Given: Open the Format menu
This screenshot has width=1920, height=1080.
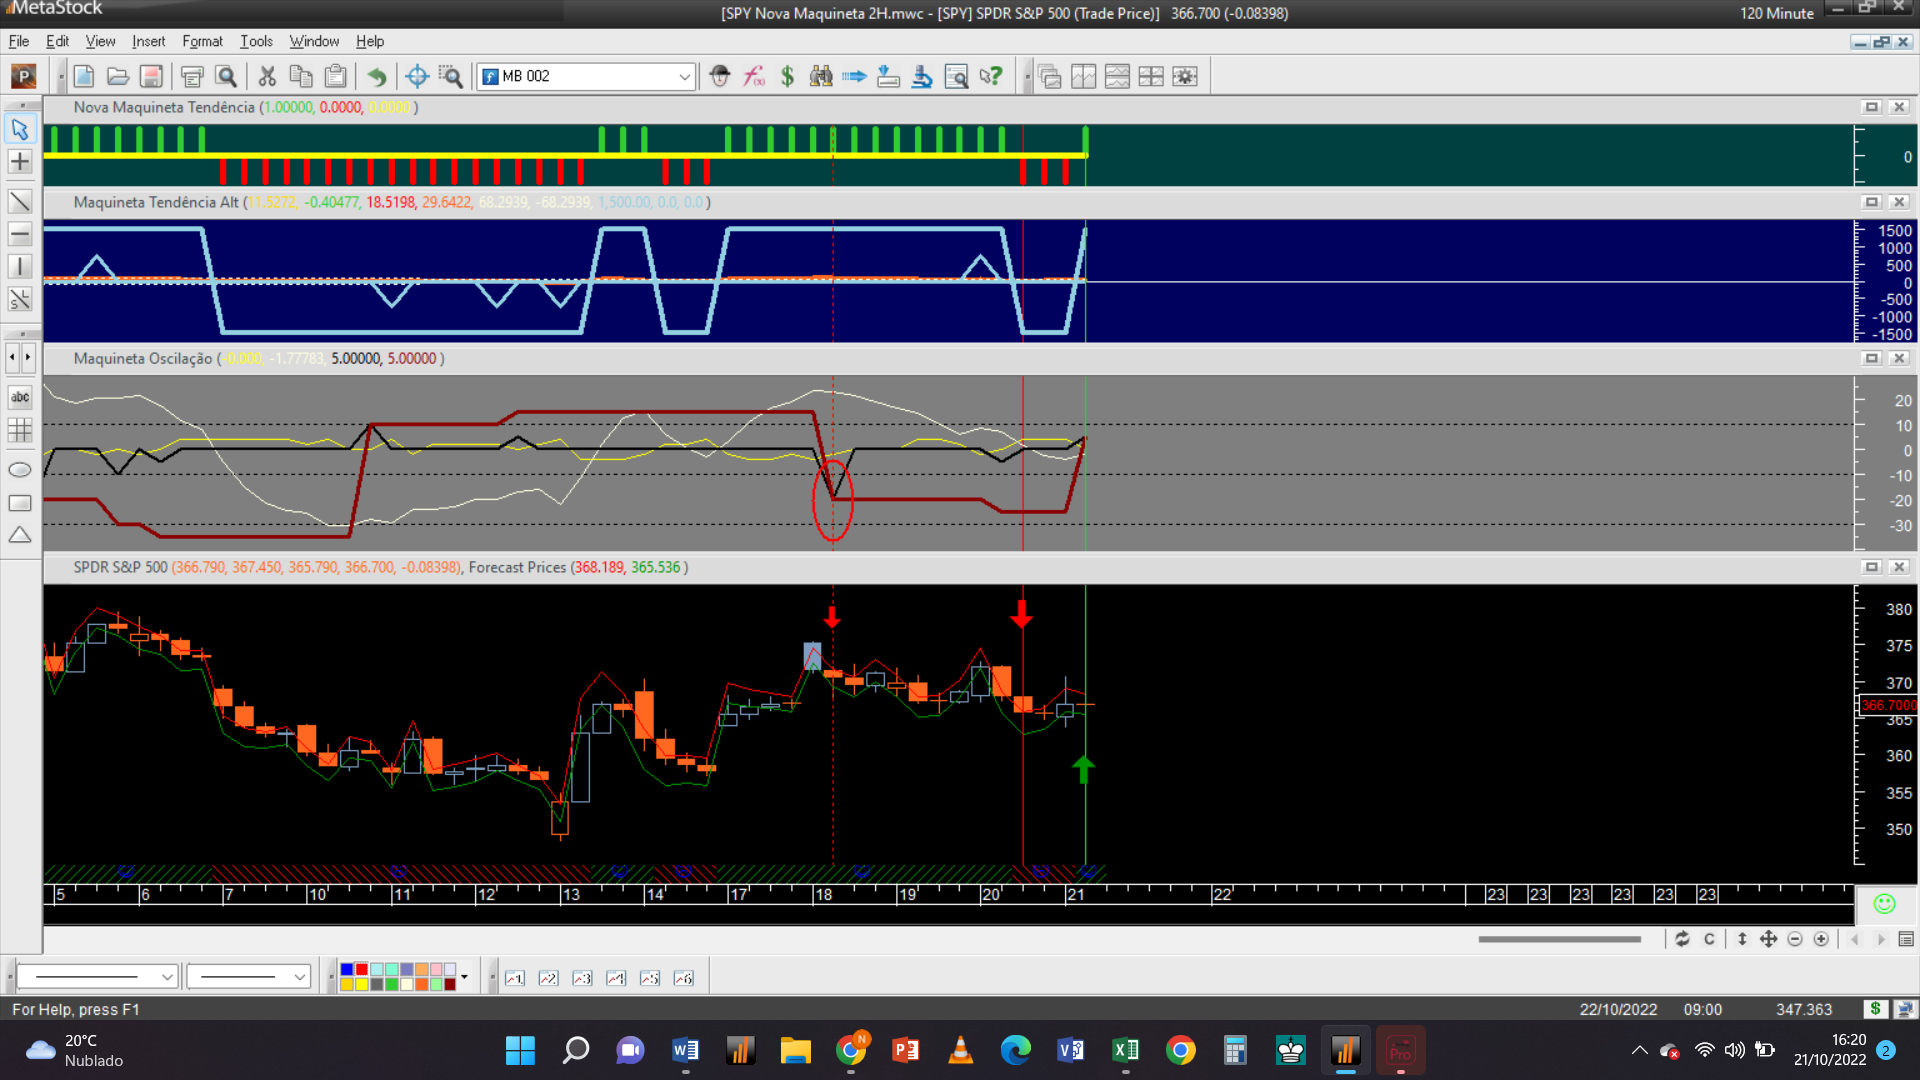Looking at the screenshot, I should [x=202, y=41].
